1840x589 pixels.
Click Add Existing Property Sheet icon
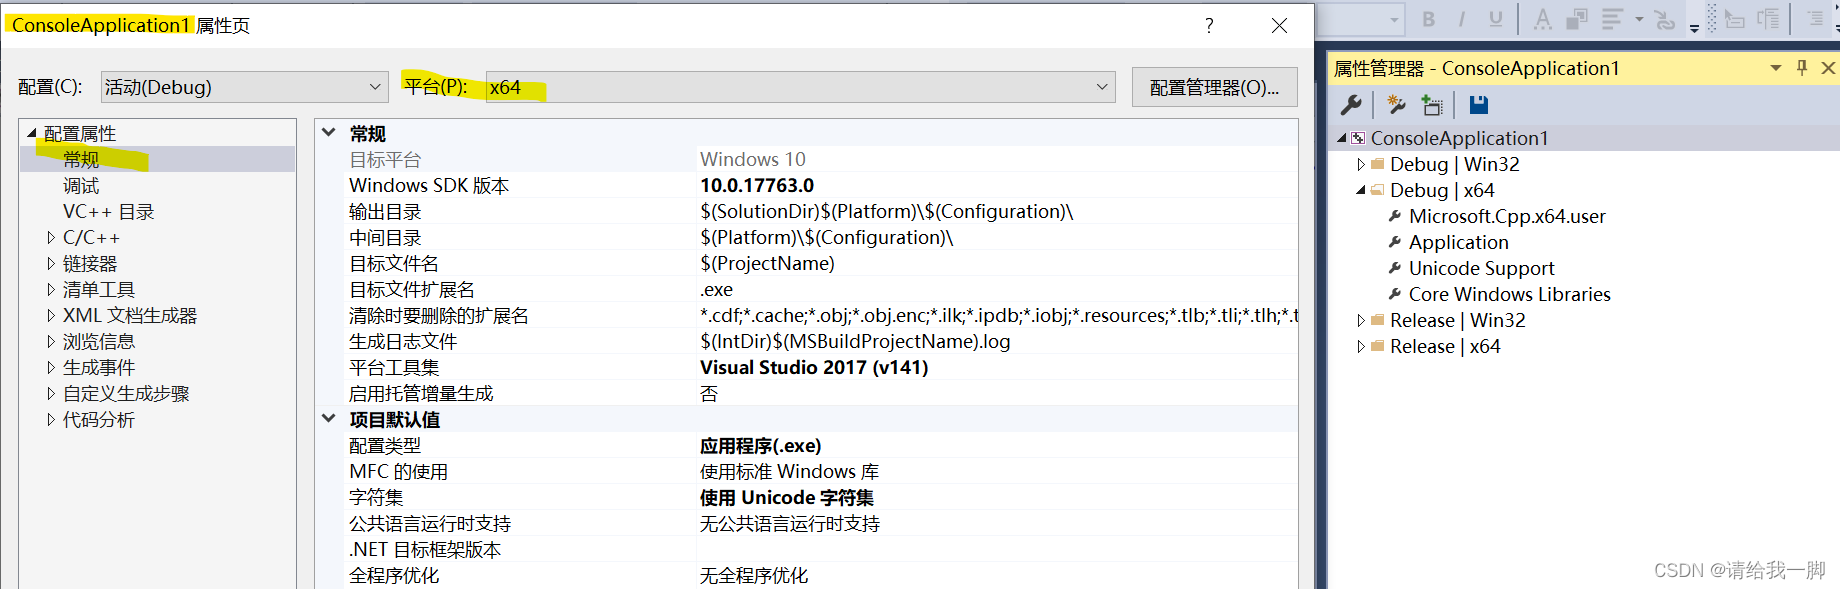point(1432,105)
